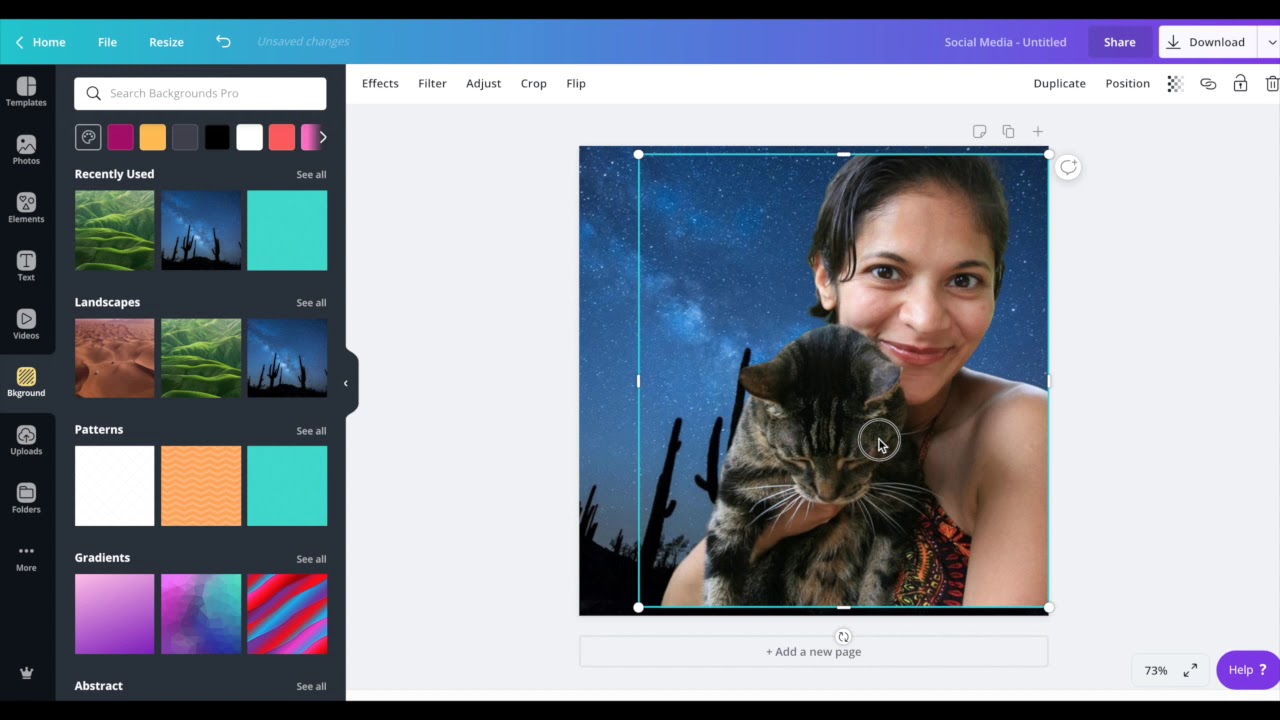Open the Templates sidebar panel

pyautogui.click(x=26, y=92)
